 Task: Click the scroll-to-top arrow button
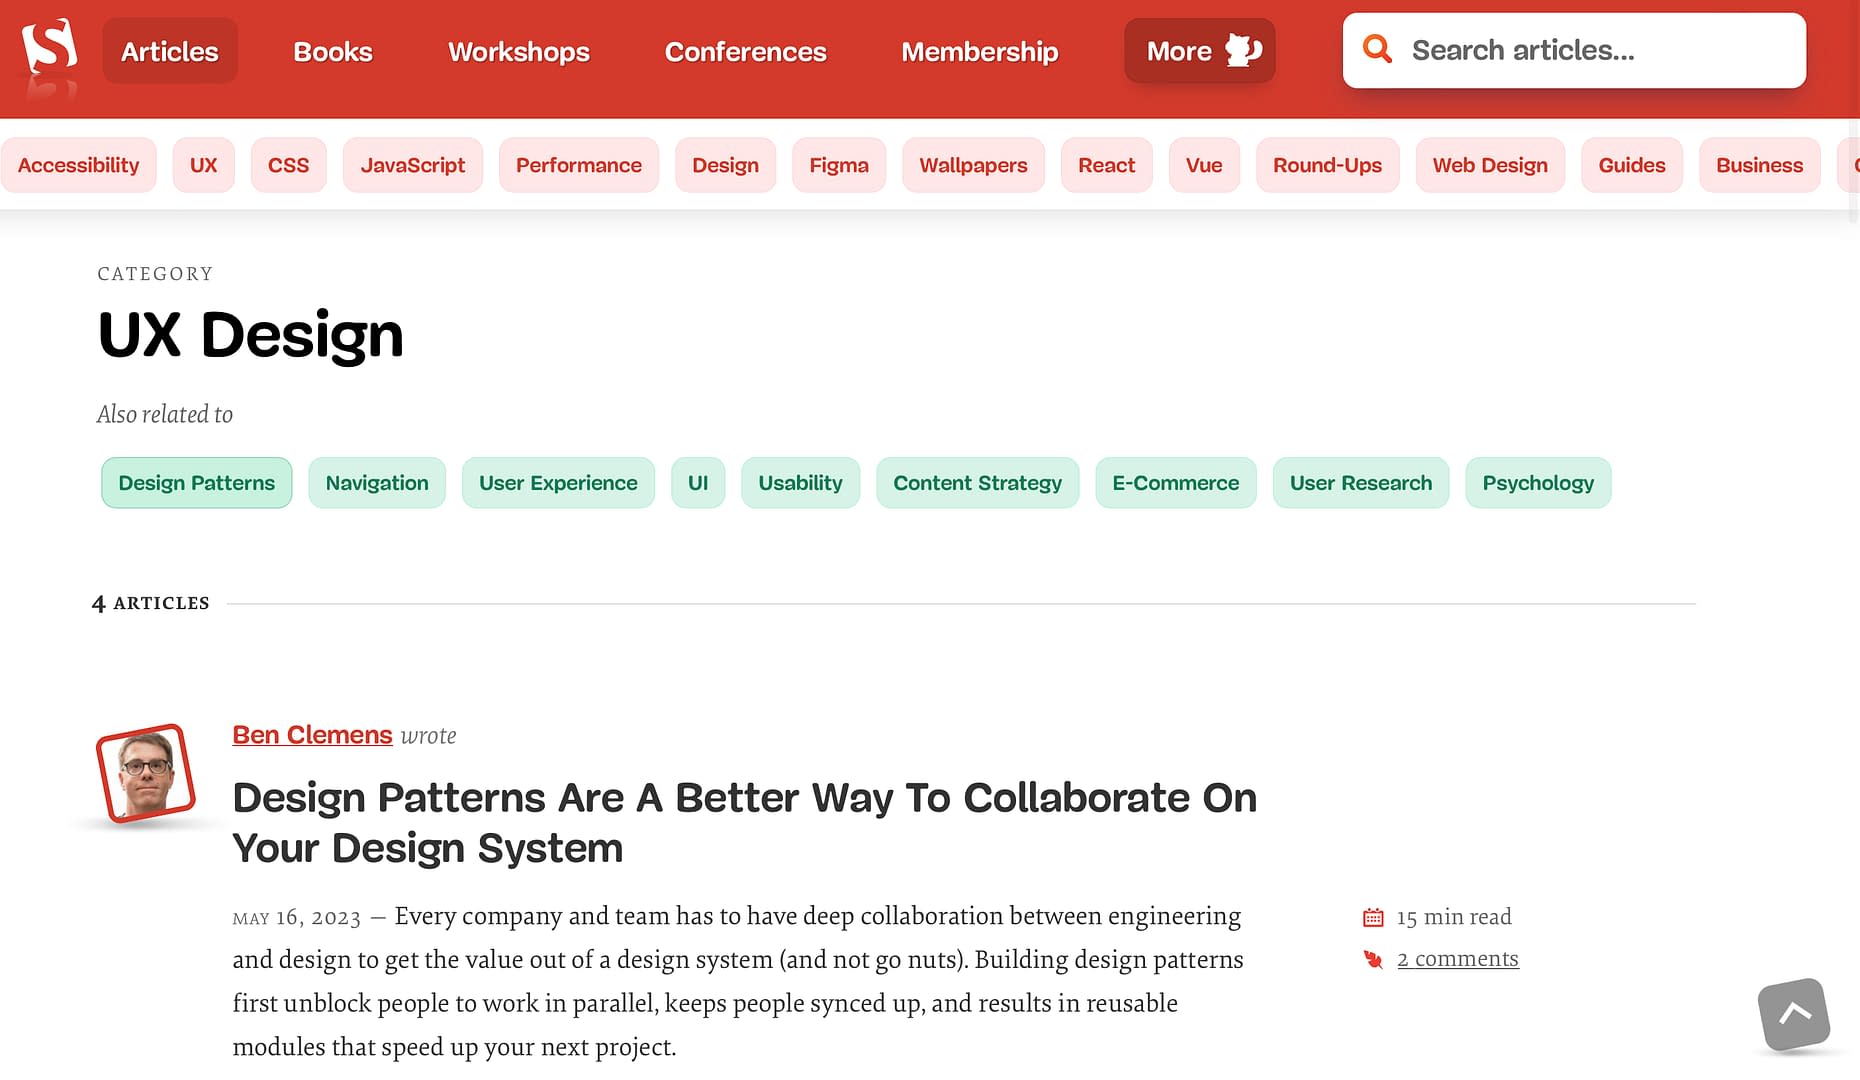pos(1794,1015)
